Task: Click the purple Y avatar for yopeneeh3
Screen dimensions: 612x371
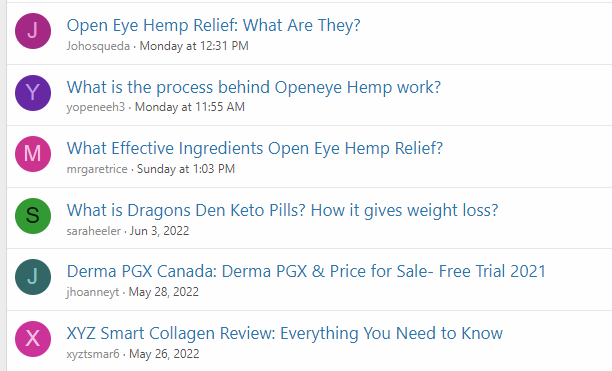Action: click(33, 93)
